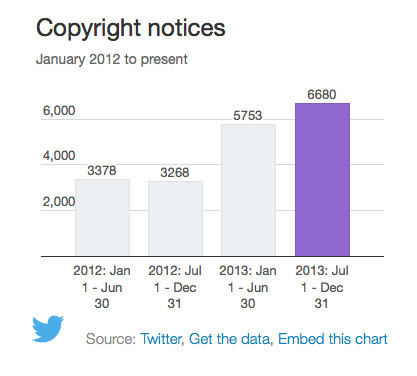
Task: Click the Get the data link
Action: [231, 339]
